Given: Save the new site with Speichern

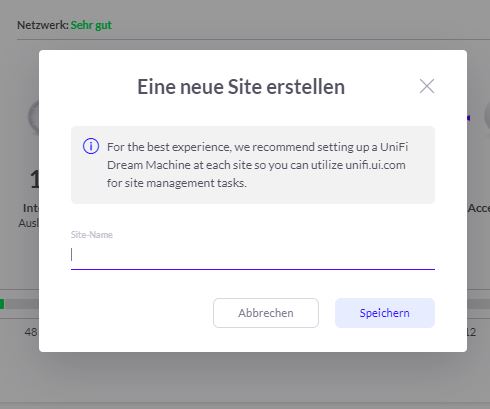Looking at the screenshot, I should coord(385,313).
